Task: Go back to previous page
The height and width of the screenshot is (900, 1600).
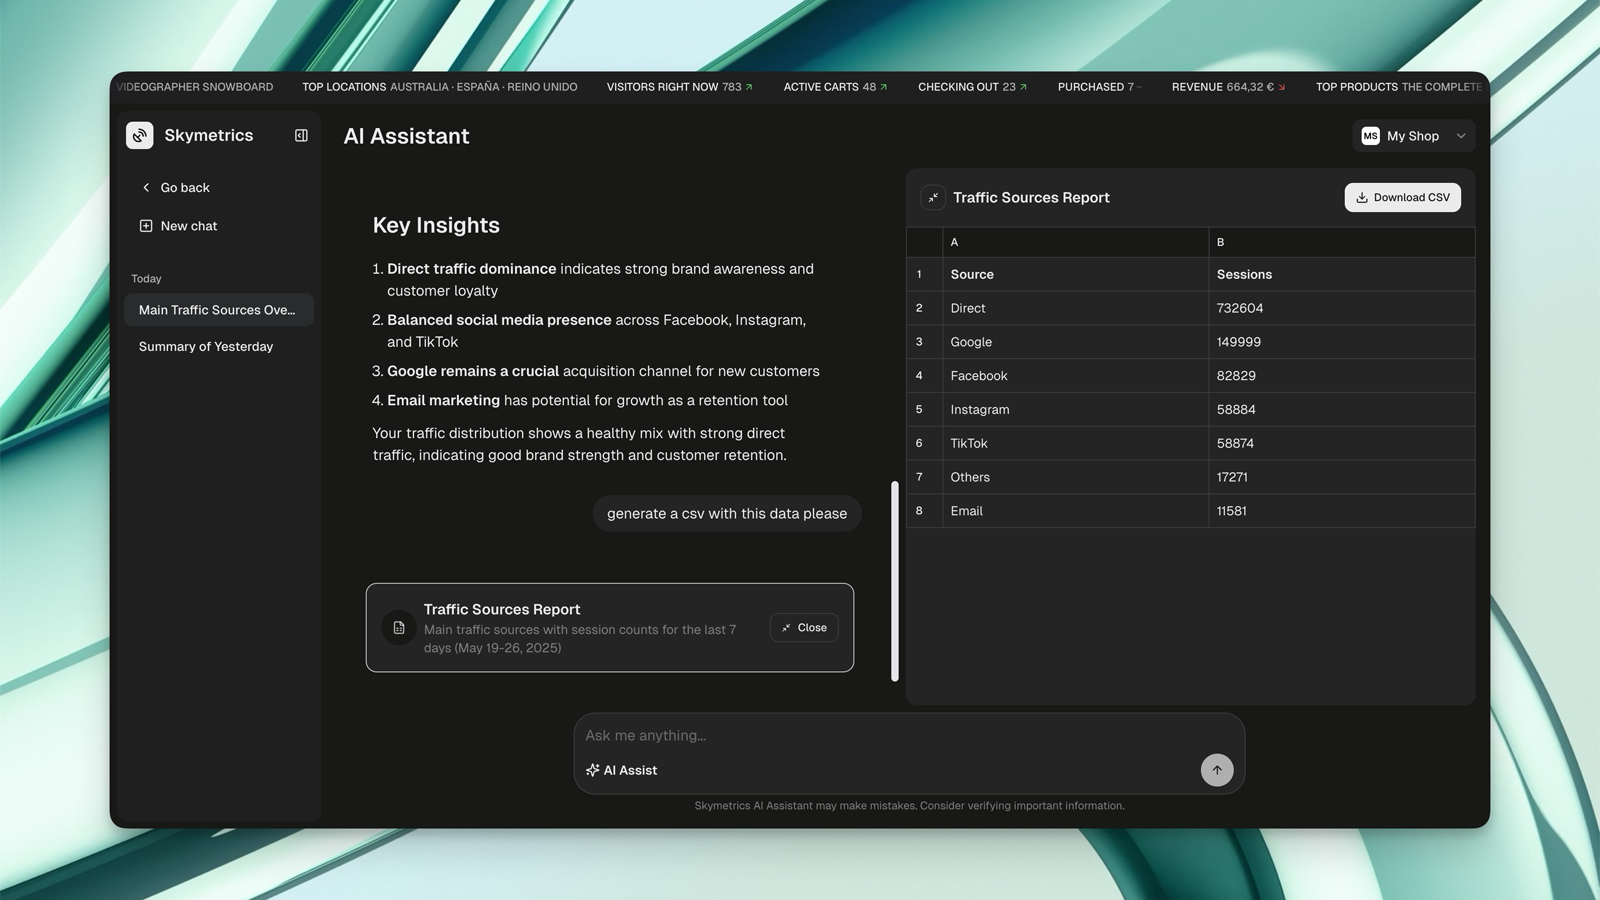Action: click(176, 187)
